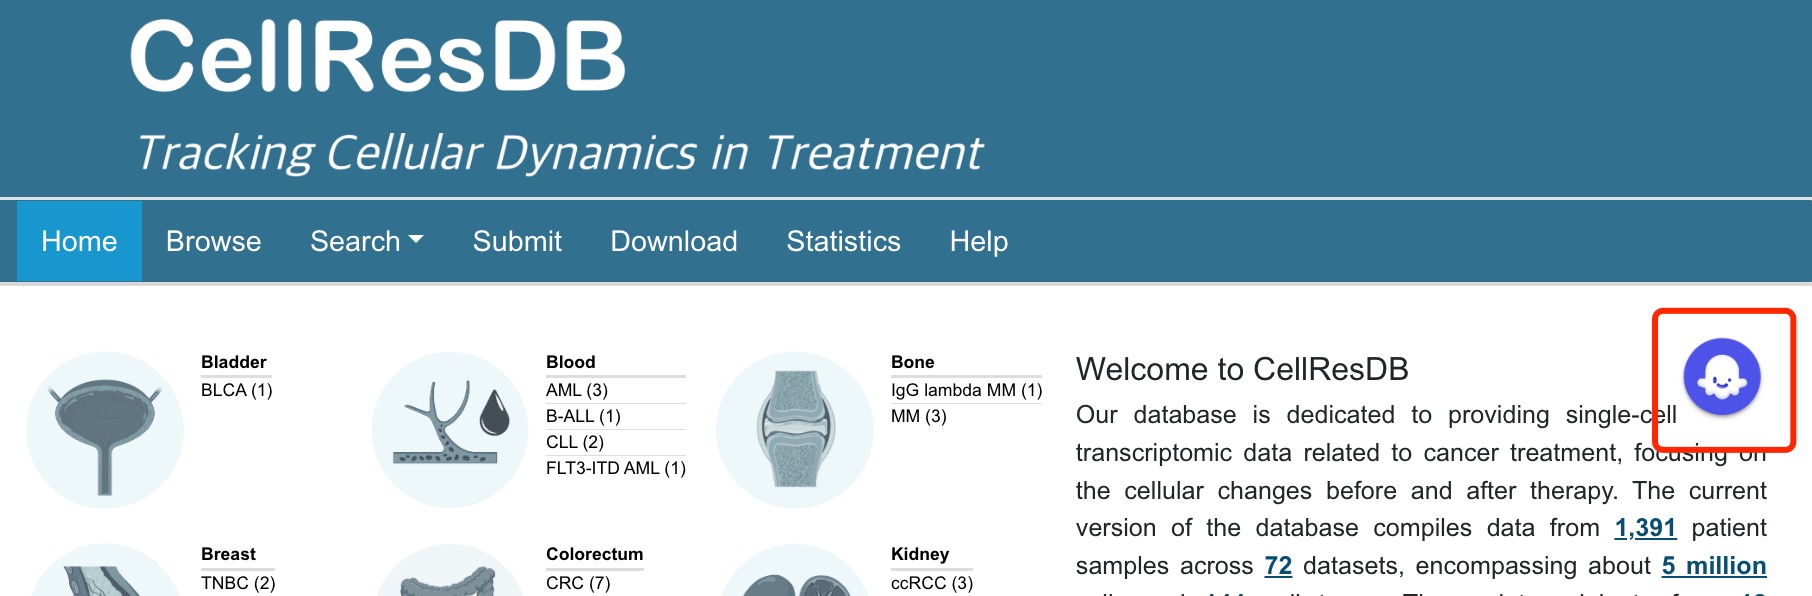Navigate to the Download page

674,241
